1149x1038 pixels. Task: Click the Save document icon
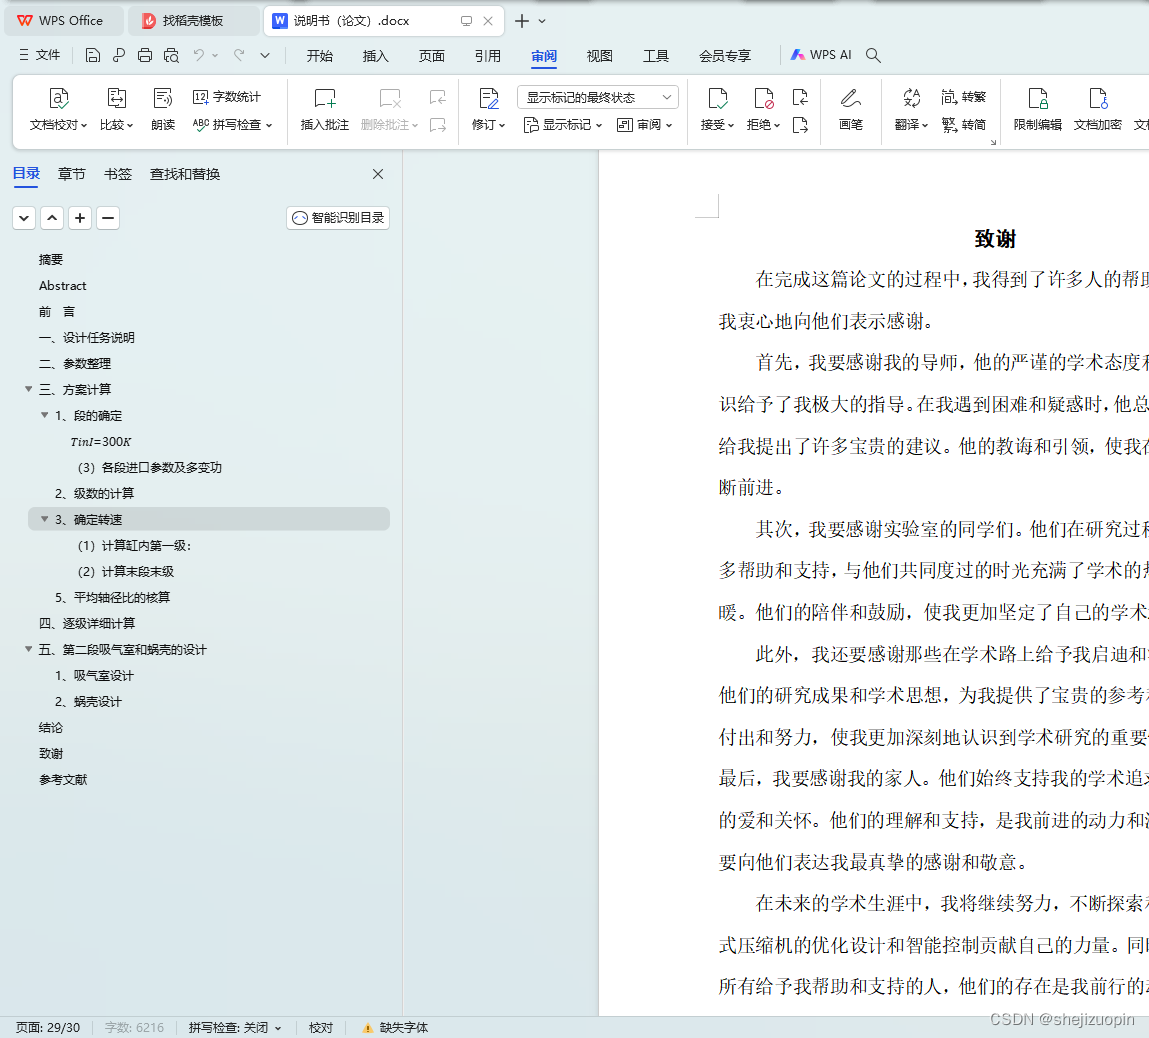click(92, 55)
